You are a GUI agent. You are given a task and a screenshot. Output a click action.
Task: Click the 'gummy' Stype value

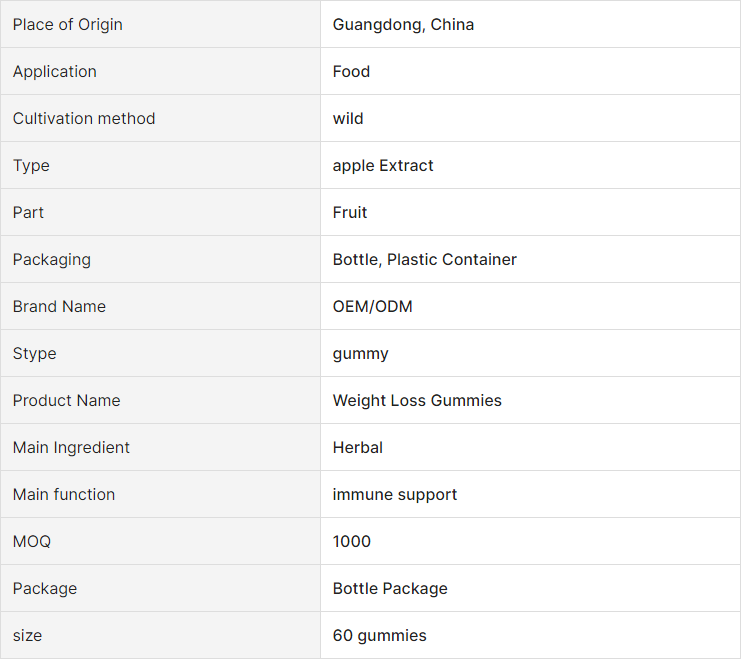361,354
